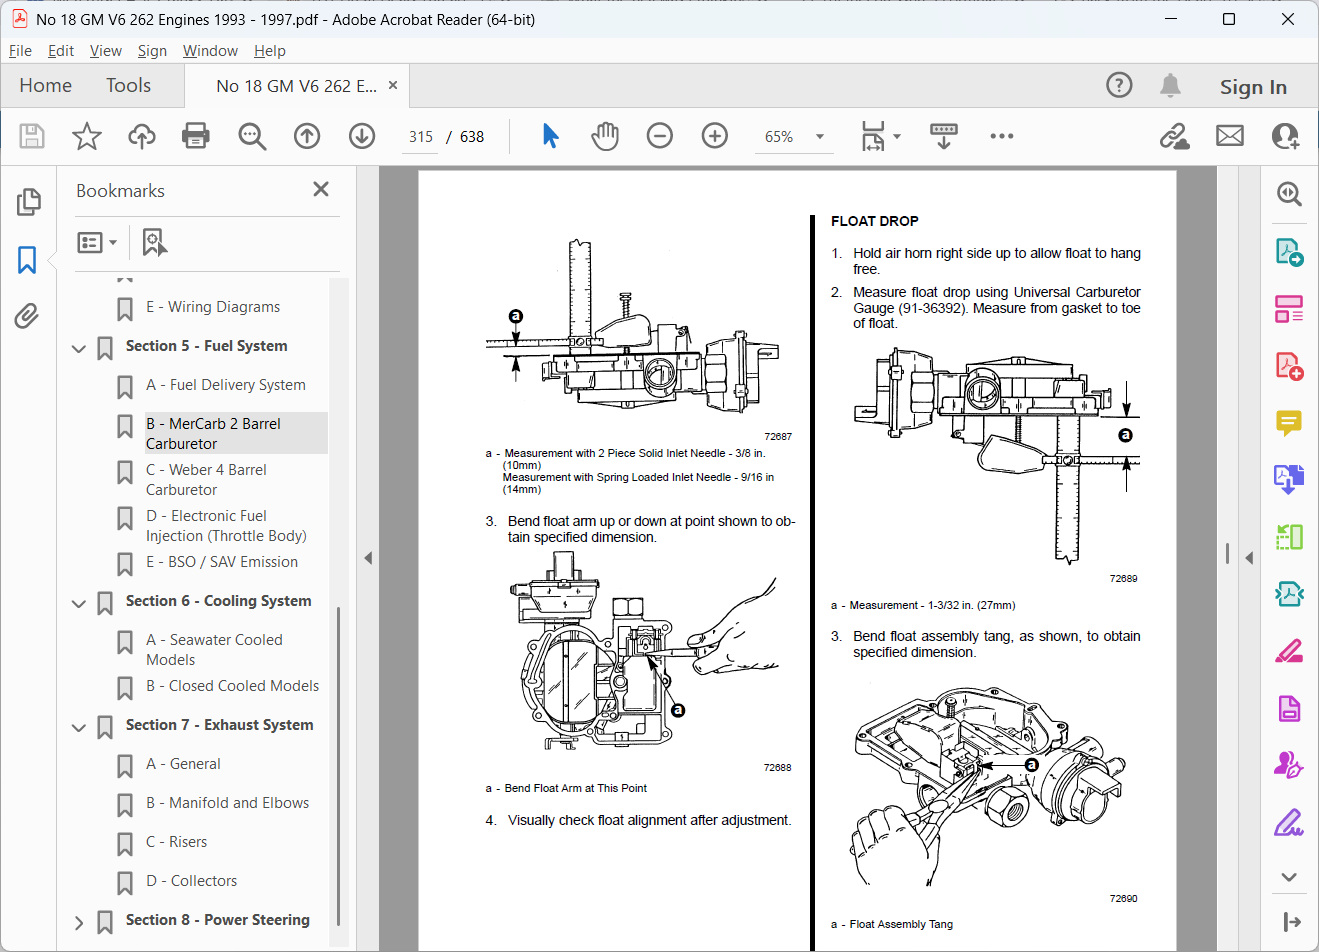Go to previous page arrow

click(307, 136)
